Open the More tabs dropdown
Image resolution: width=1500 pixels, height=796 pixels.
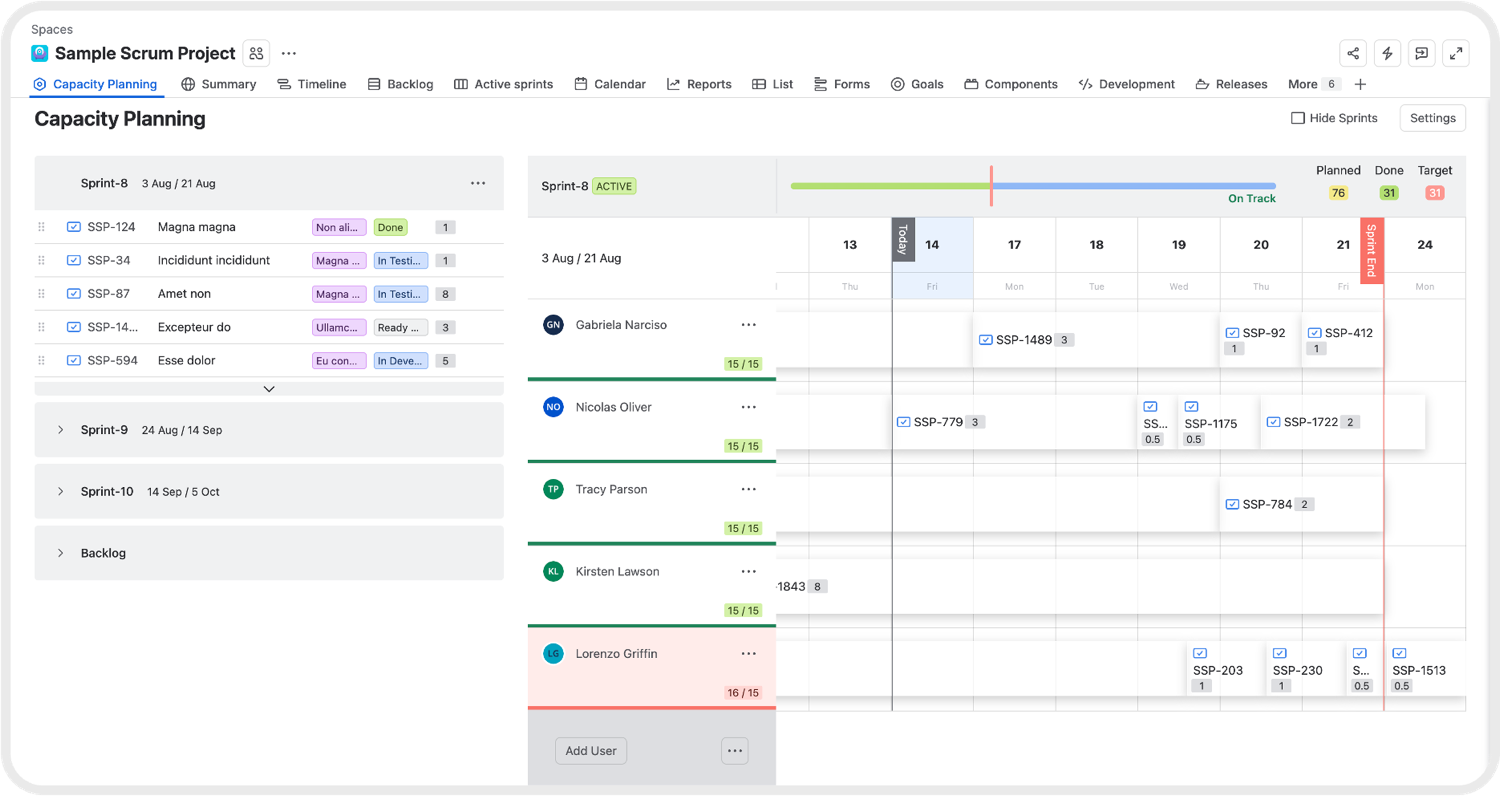tap(1314, 84)
